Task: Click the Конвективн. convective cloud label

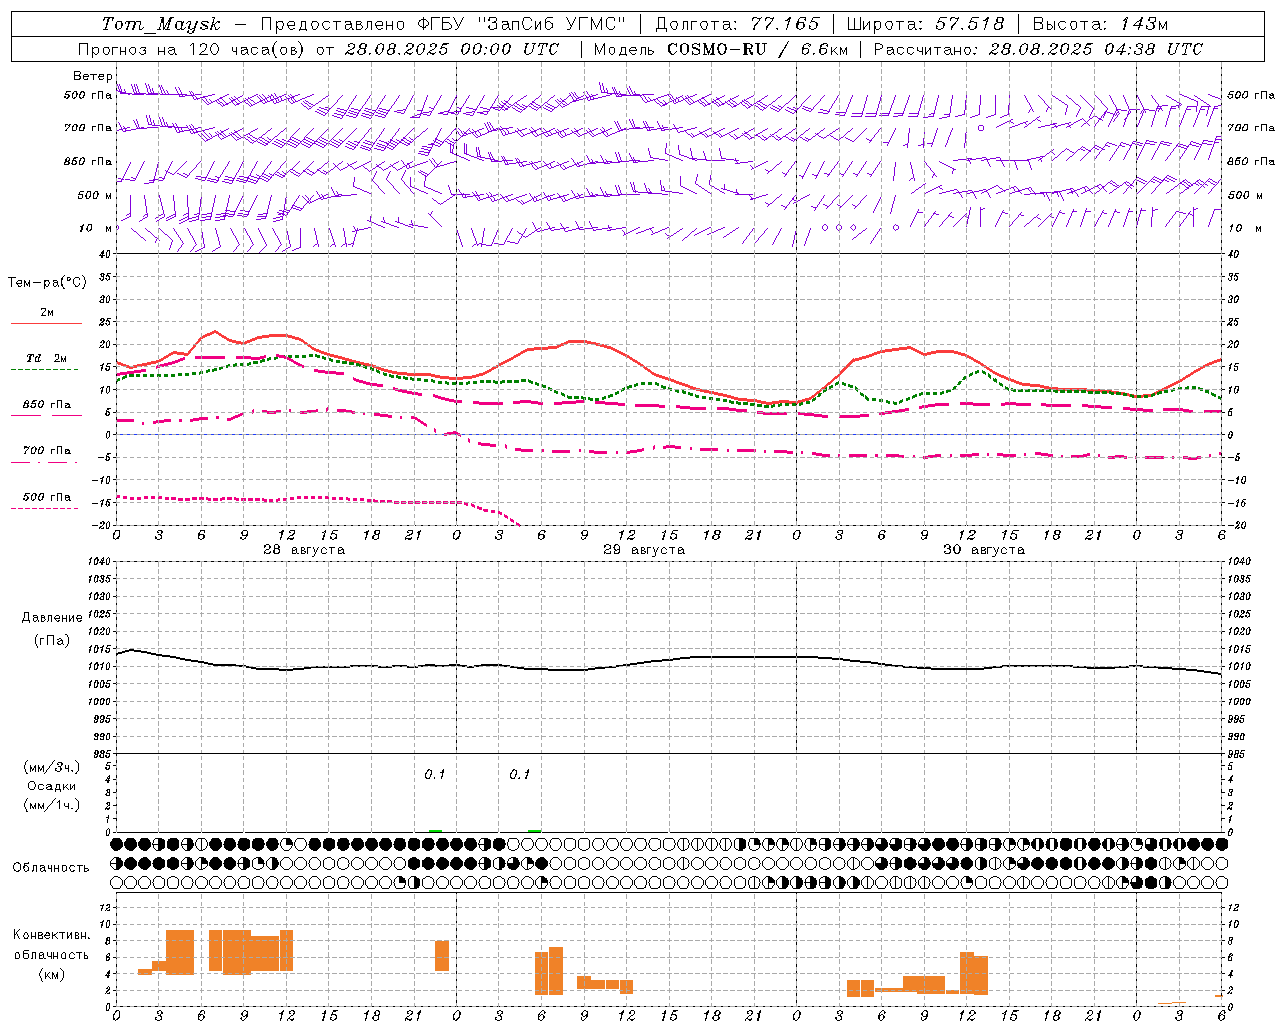Action: pyautogui.click(x=51, y=934)
